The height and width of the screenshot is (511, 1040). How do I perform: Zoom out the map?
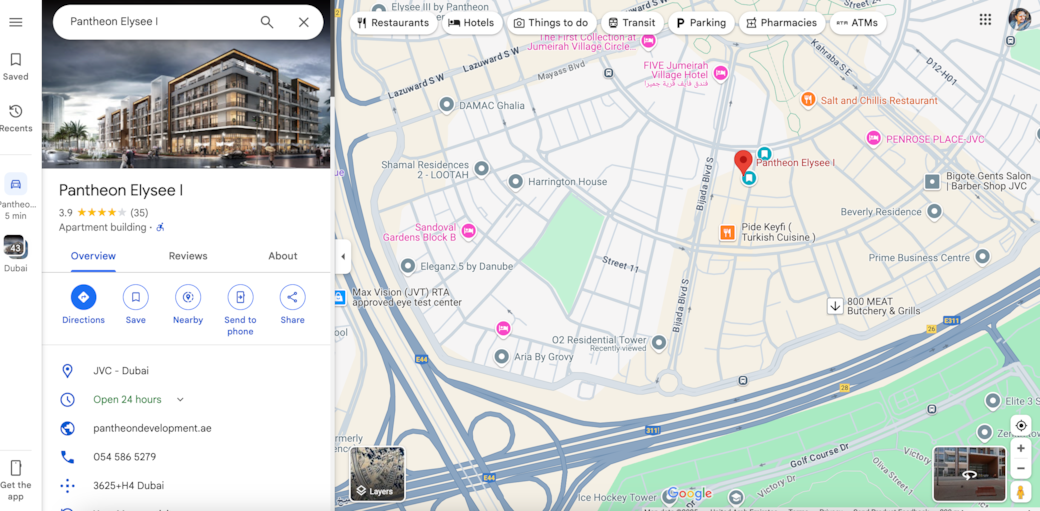(x=1021, y=469)
